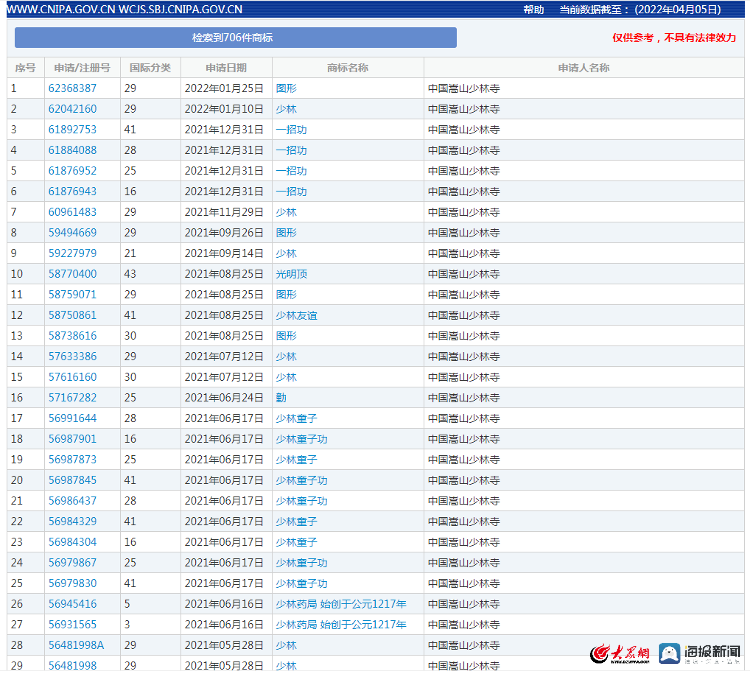The width and height of the screenshot is (750, 674).
Task: Open trademark 少林童子 in row 17
Action: click(x=297, y=419)
